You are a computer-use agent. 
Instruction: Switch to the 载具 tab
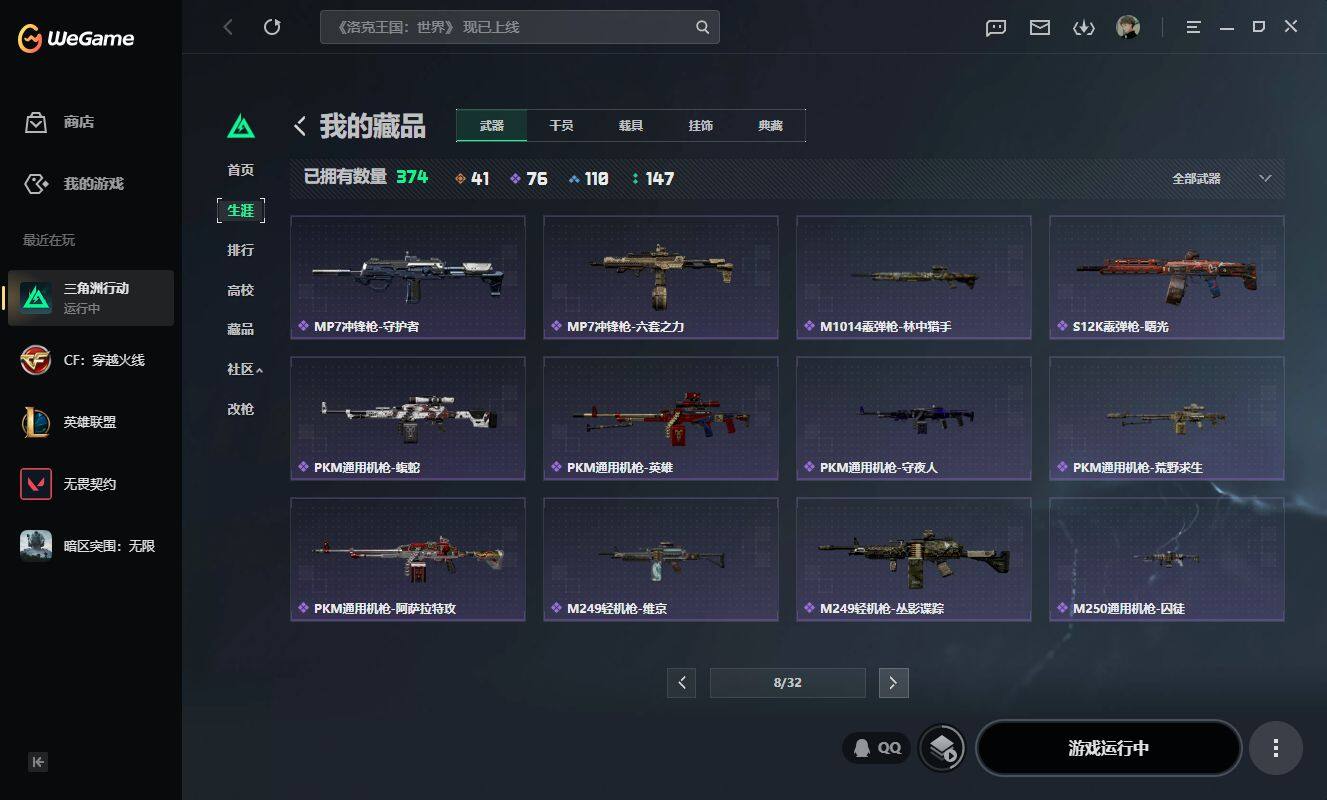(631, 126)
